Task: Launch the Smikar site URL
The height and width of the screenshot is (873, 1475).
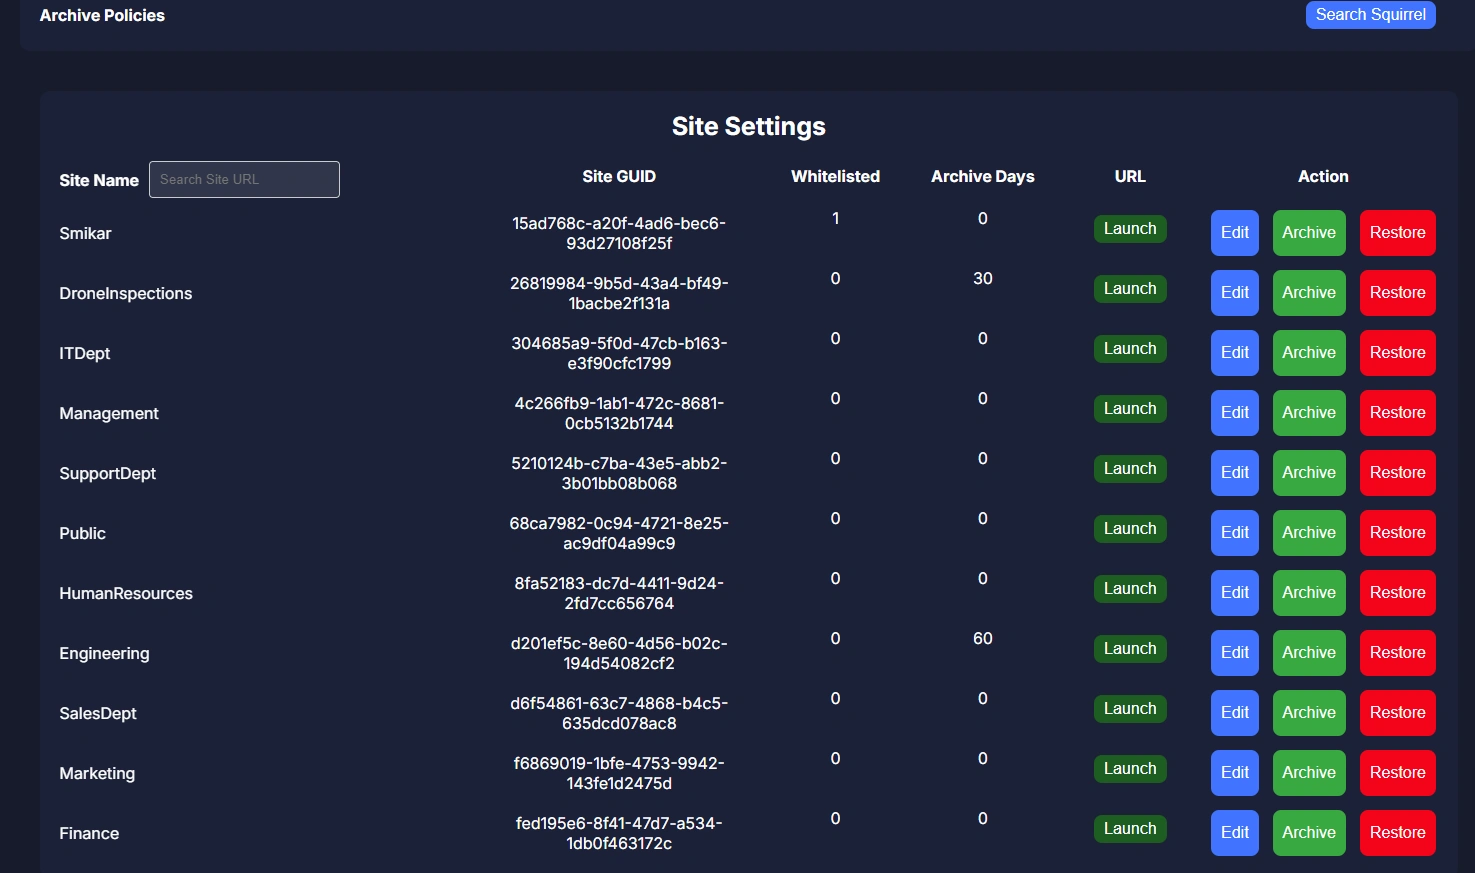Action: coord(1129,229)
